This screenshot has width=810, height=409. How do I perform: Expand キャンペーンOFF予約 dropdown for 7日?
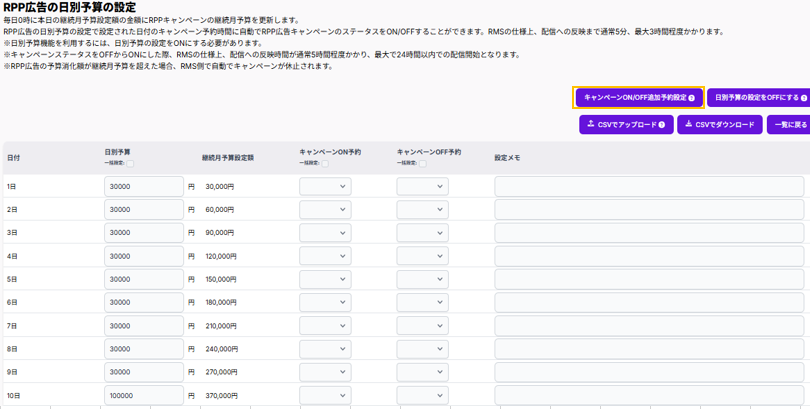pyautogui.click(x=422, y=326)
